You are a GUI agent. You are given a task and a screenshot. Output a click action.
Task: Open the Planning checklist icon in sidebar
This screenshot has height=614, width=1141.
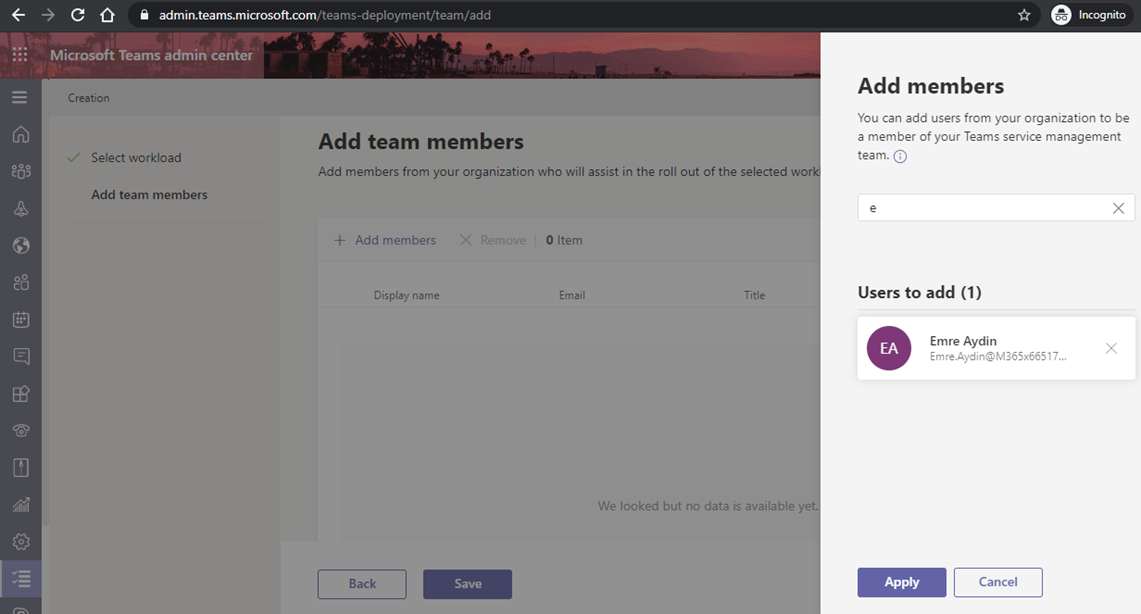point(21,579)
